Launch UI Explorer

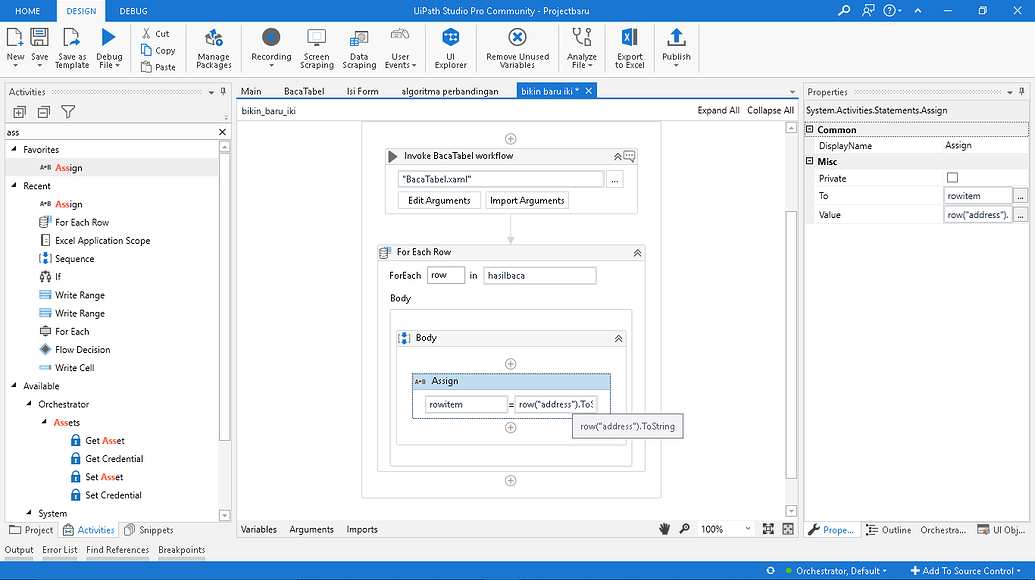point(451,48)
